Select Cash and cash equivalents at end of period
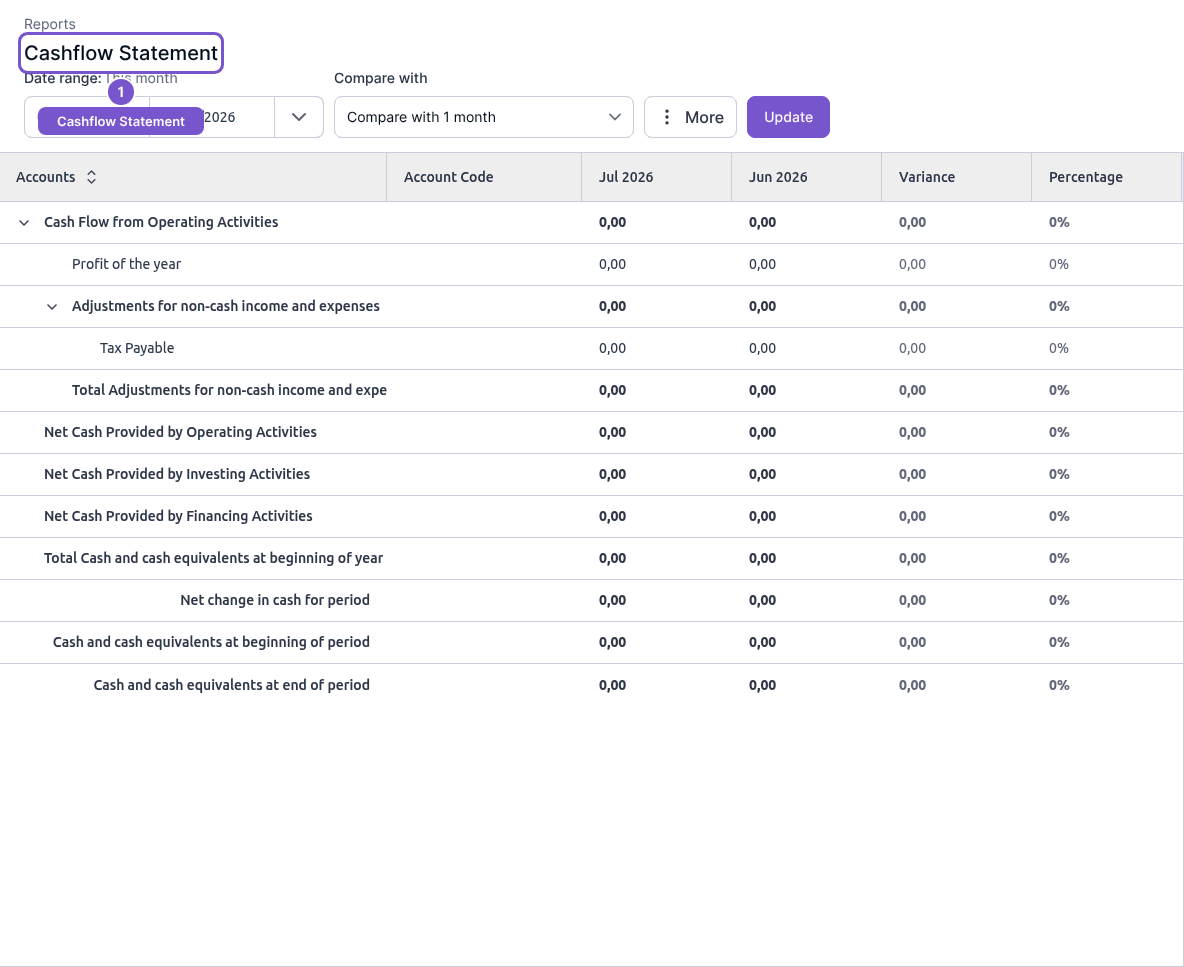 (591, 685)
